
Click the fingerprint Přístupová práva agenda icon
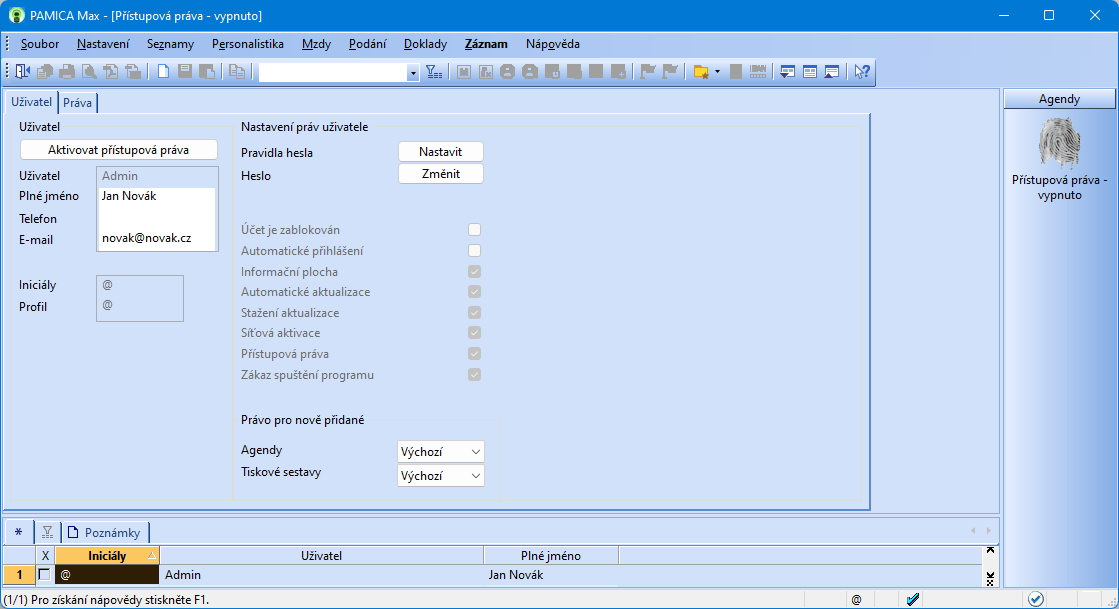pyautogui.click(x=1060, y=142)
